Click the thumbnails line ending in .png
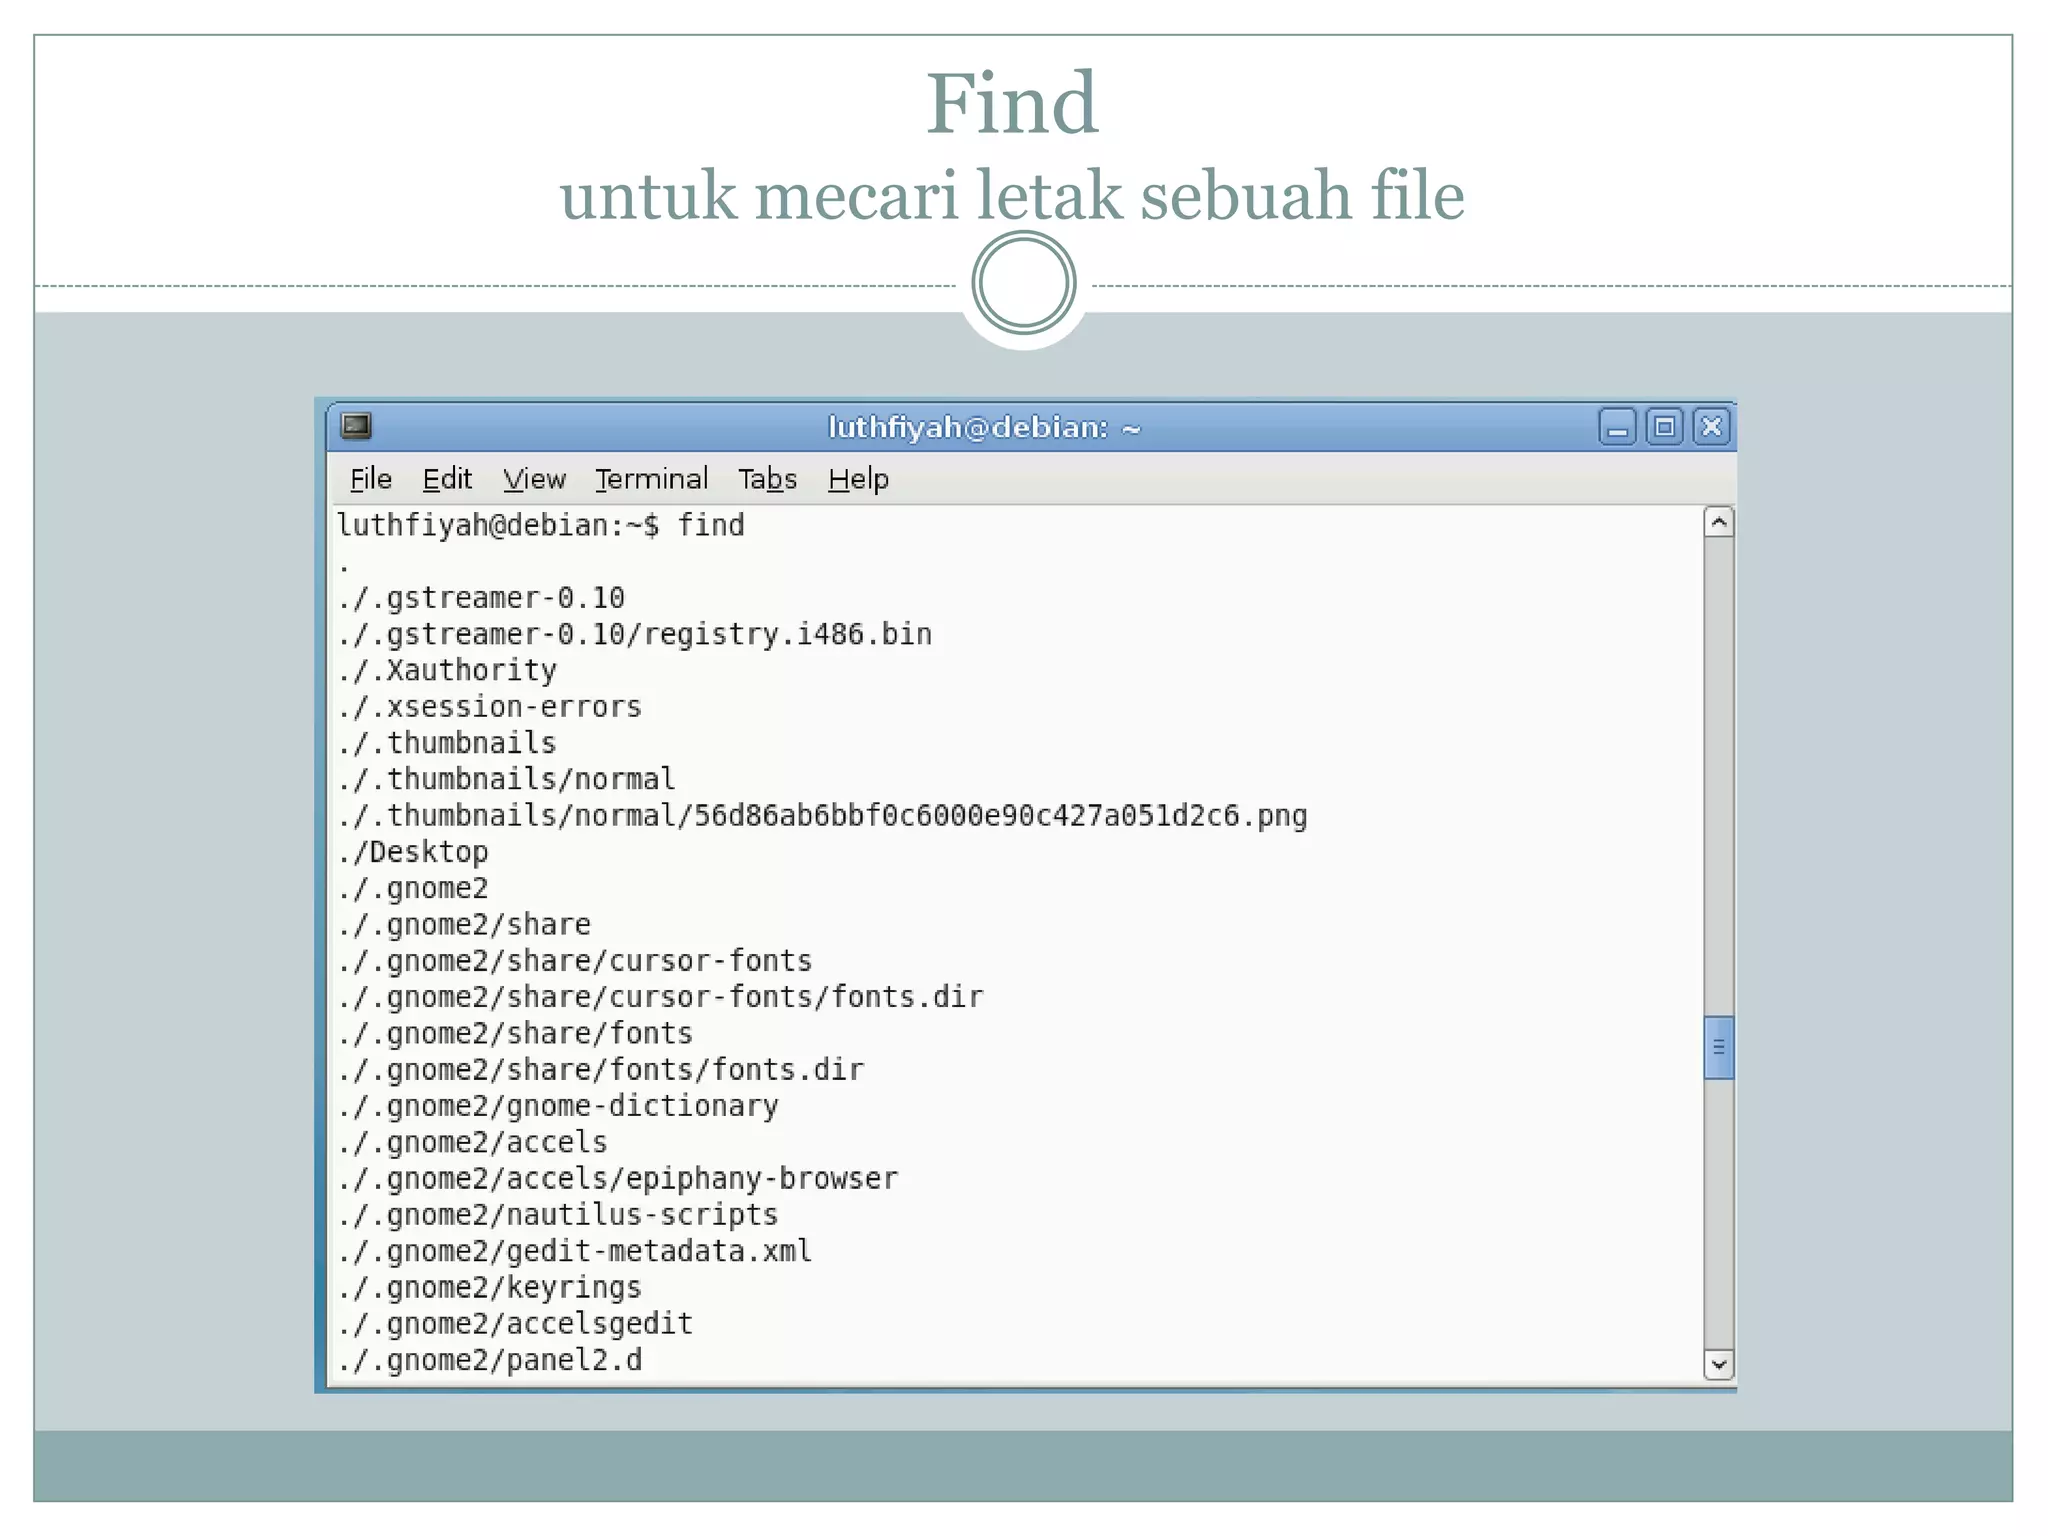The image size is (2048, 1536). pyautogui.click(x=822, y=816)
